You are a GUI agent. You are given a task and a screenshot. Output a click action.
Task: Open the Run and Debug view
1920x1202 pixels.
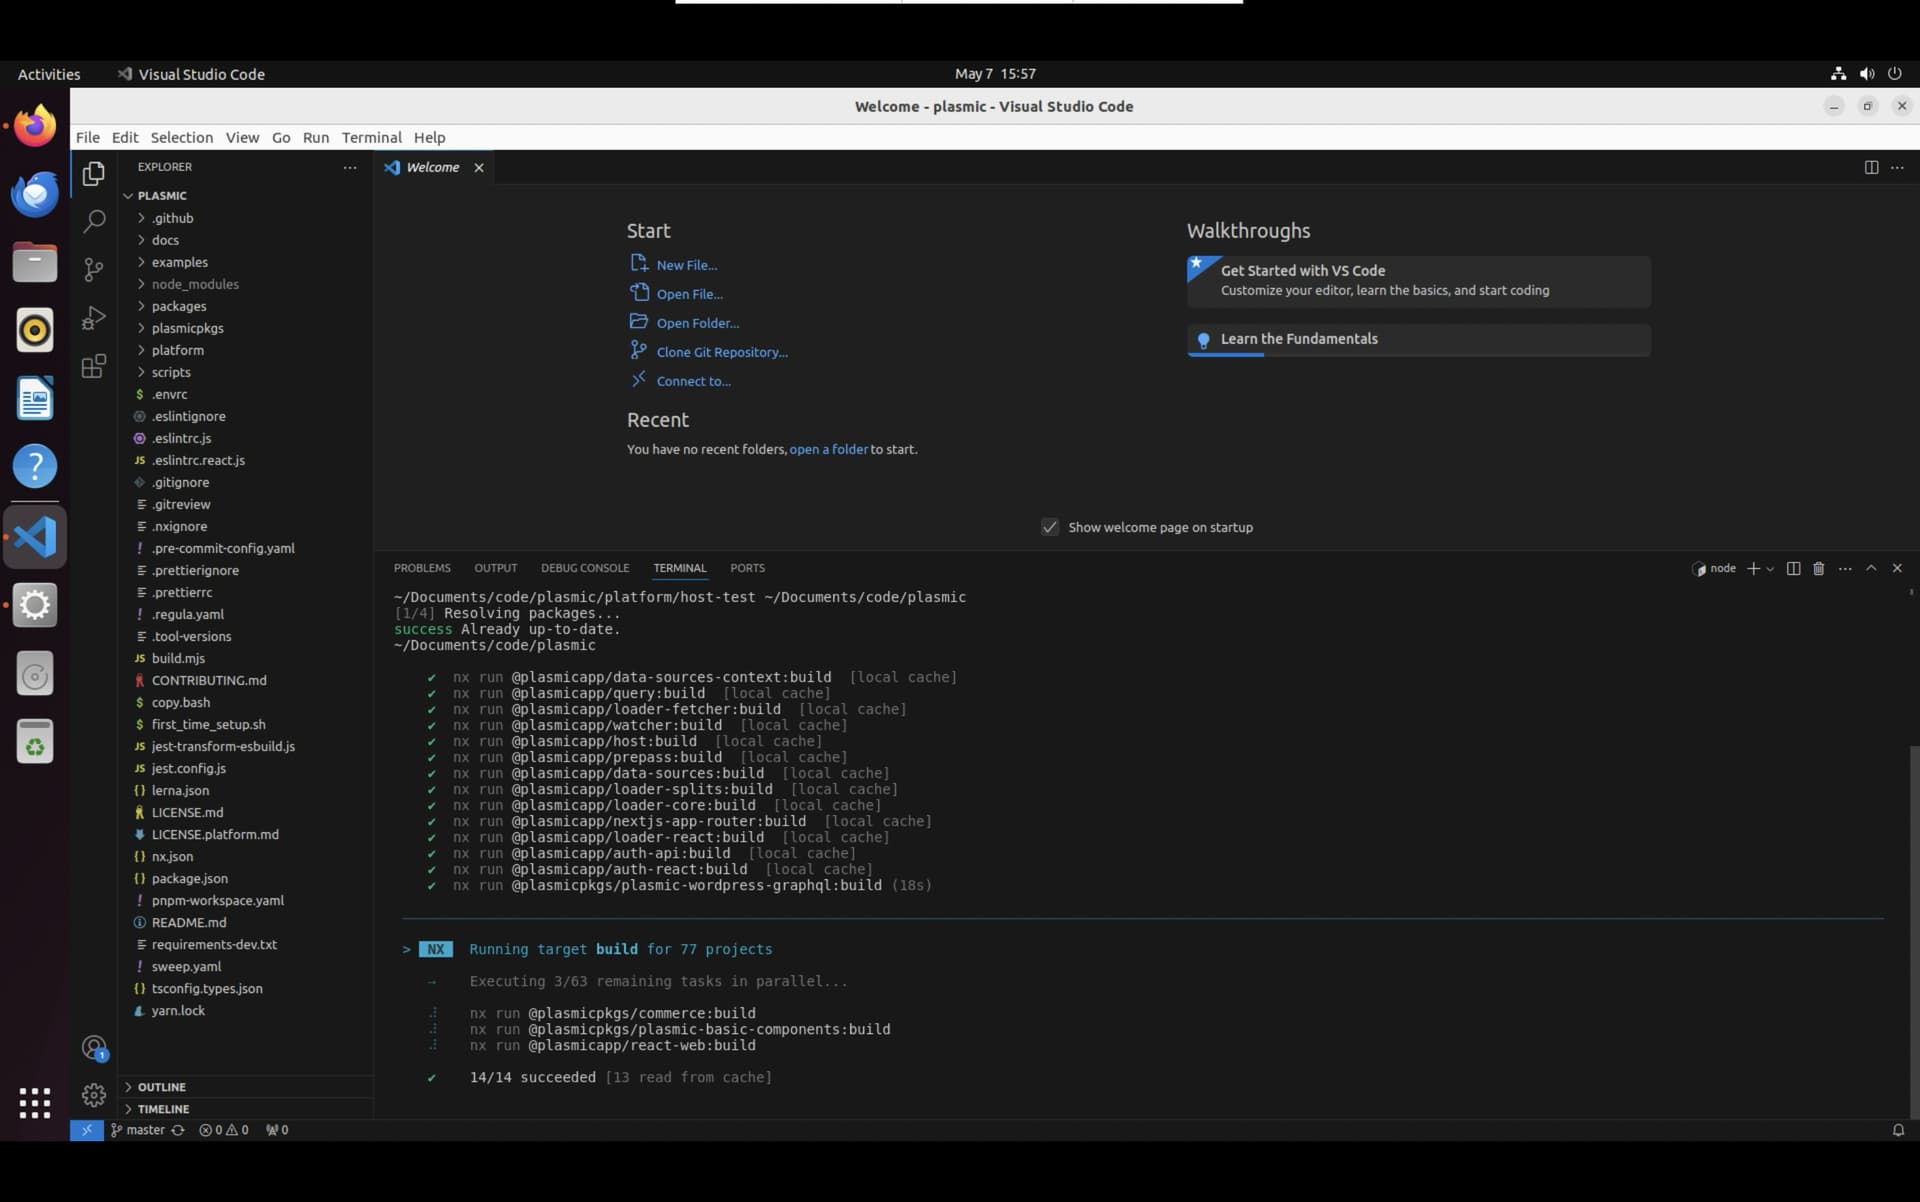(x=94, y=318)
